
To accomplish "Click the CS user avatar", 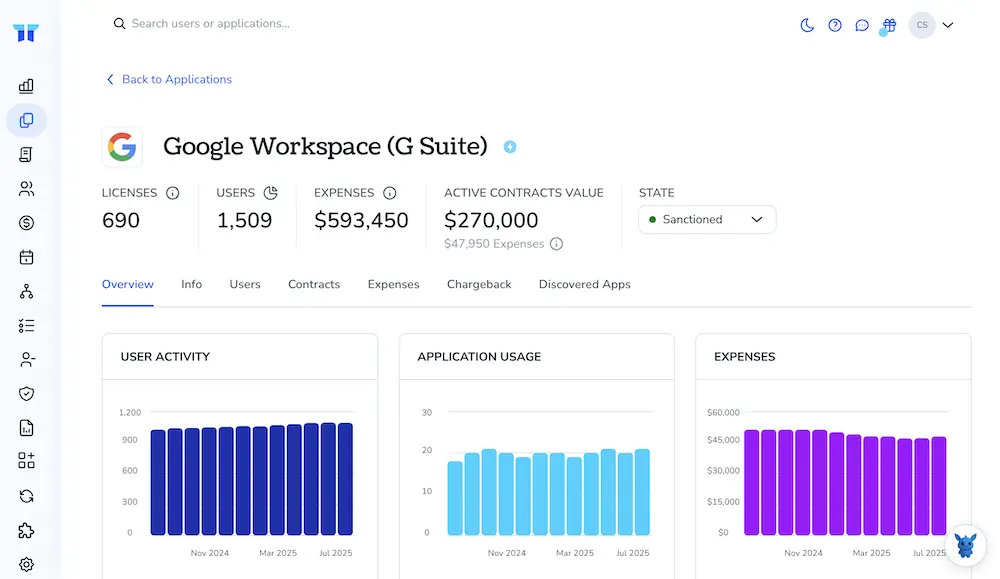I will (922, 25).
